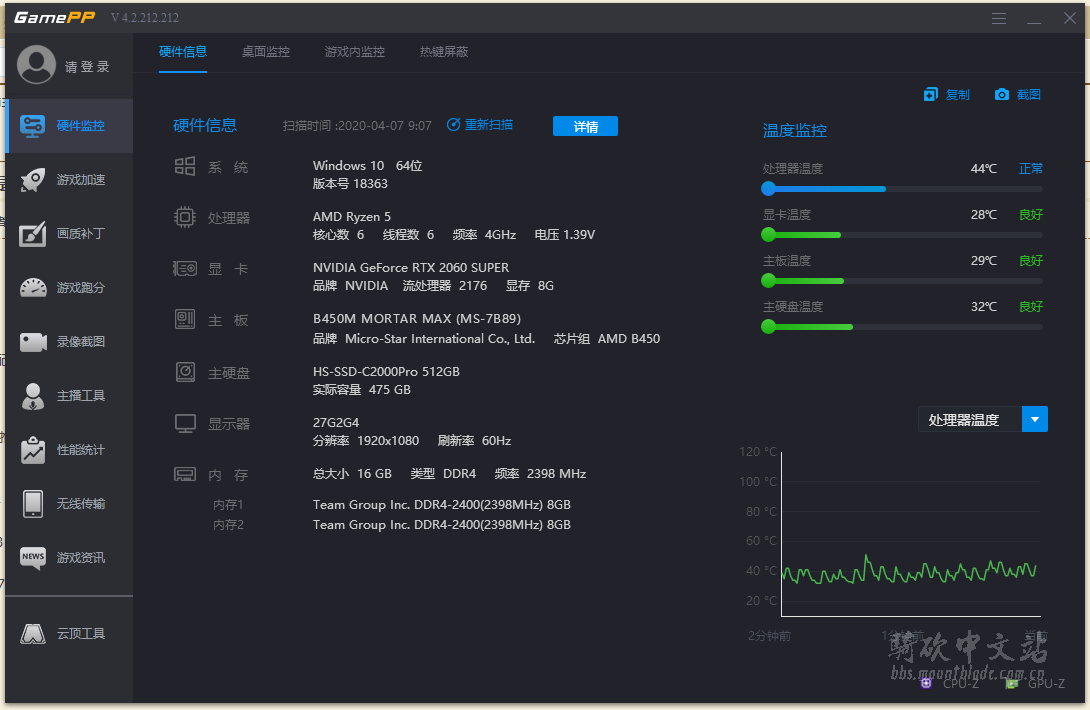Select the 主播工具 streamer icon
1090x710 pixels.
[x=33, y=396]
